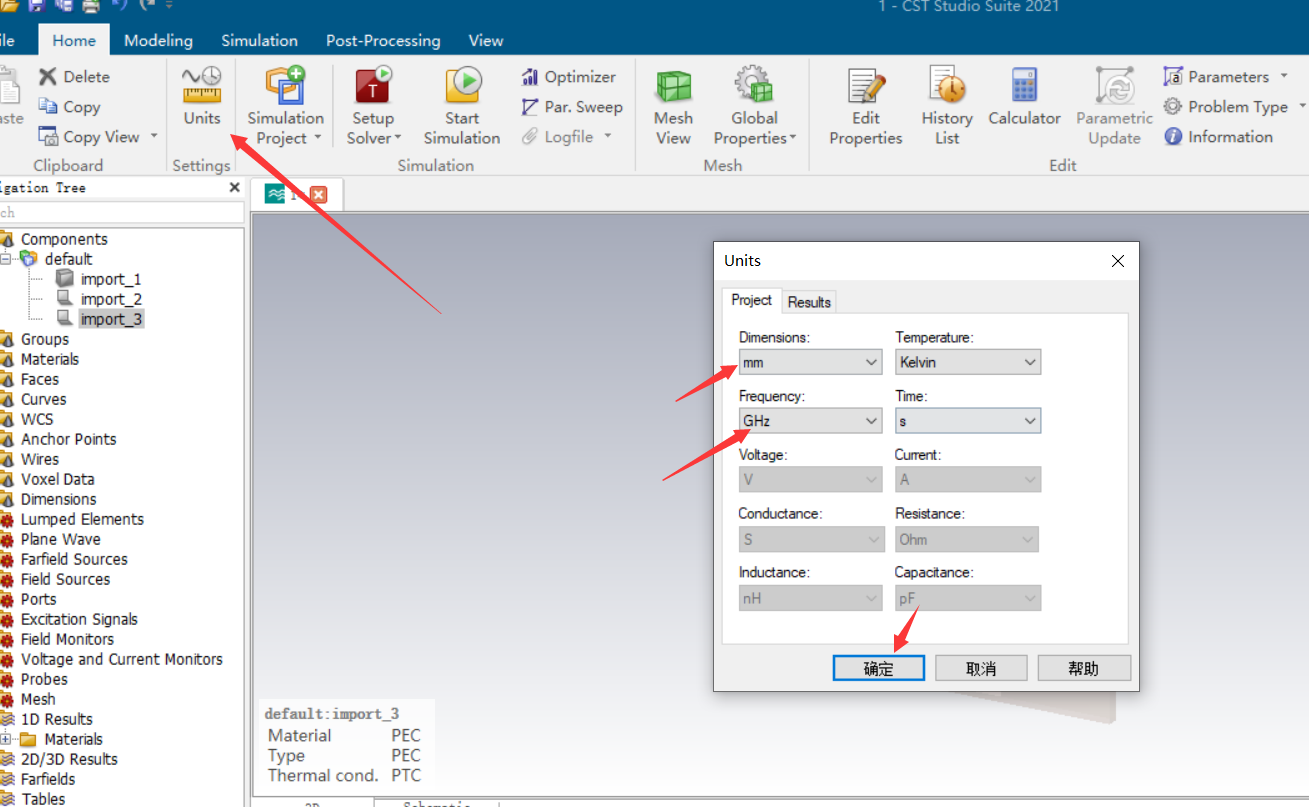Select 2D/3D Results tree item

point(69,759)
